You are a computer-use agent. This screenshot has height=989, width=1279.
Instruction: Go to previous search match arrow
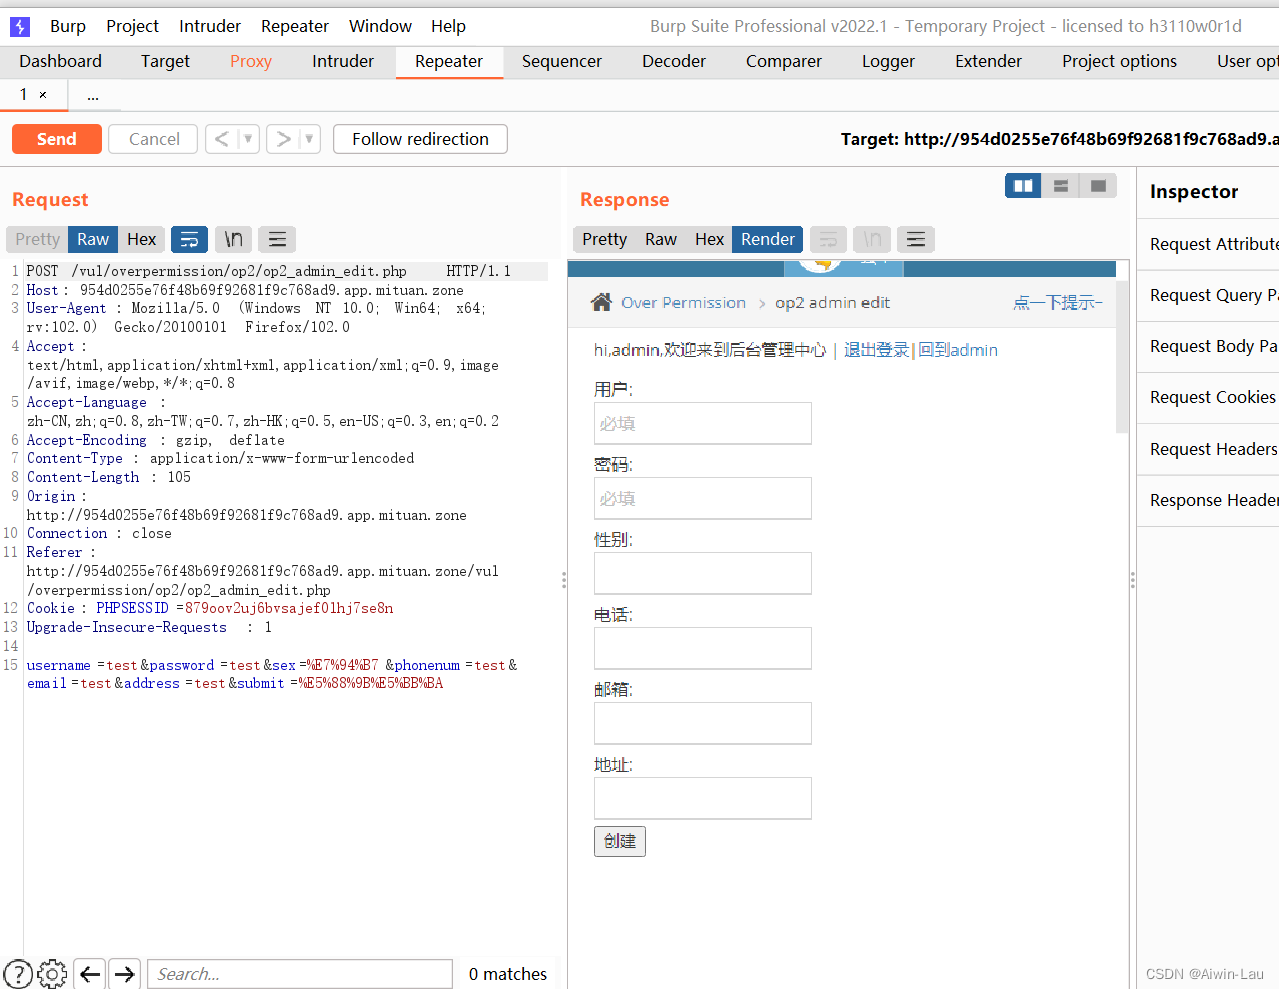tap(90, 973)
